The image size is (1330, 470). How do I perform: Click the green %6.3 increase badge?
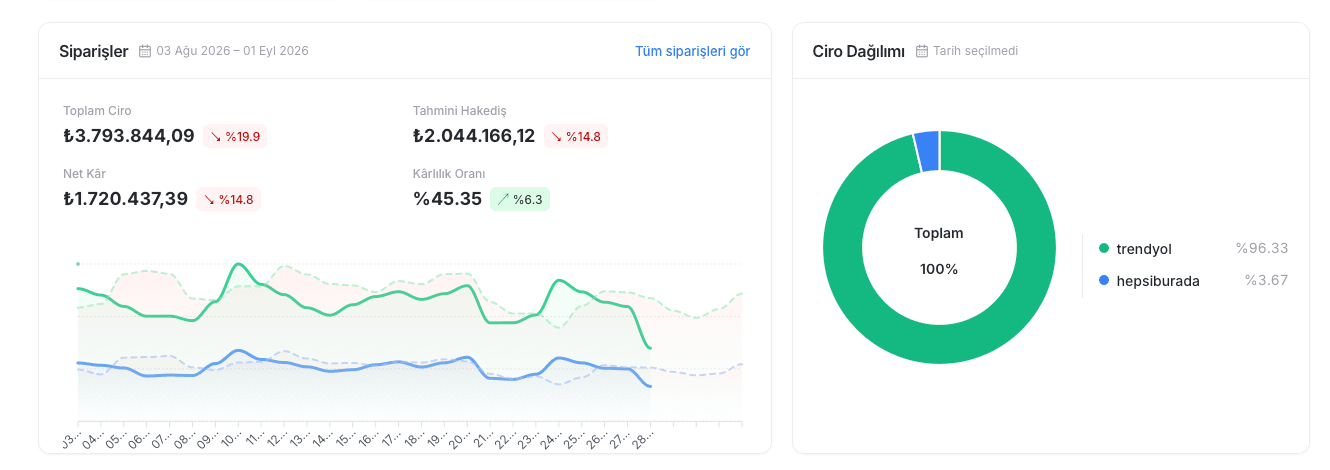520,199
